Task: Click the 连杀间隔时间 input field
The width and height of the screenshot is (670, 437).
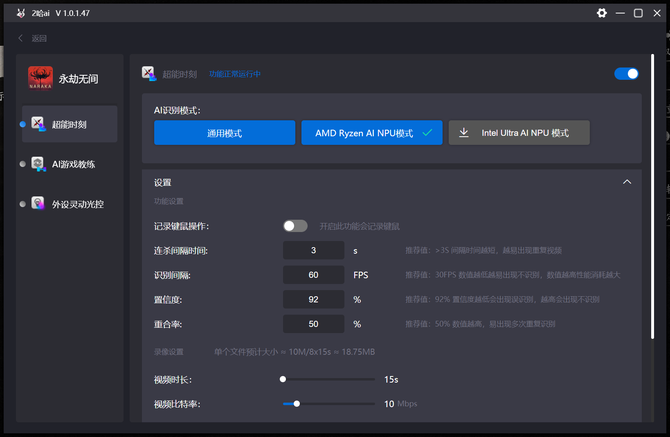Action: point(313,250)
